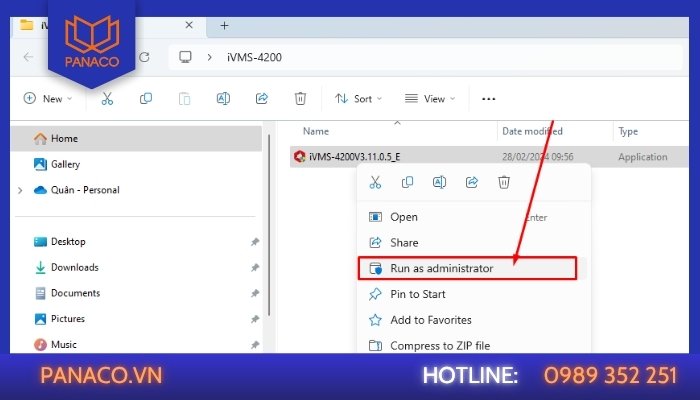Select Compress to ZIP file
This screenshot has height=400, width=700.
[x=474, y=346]
